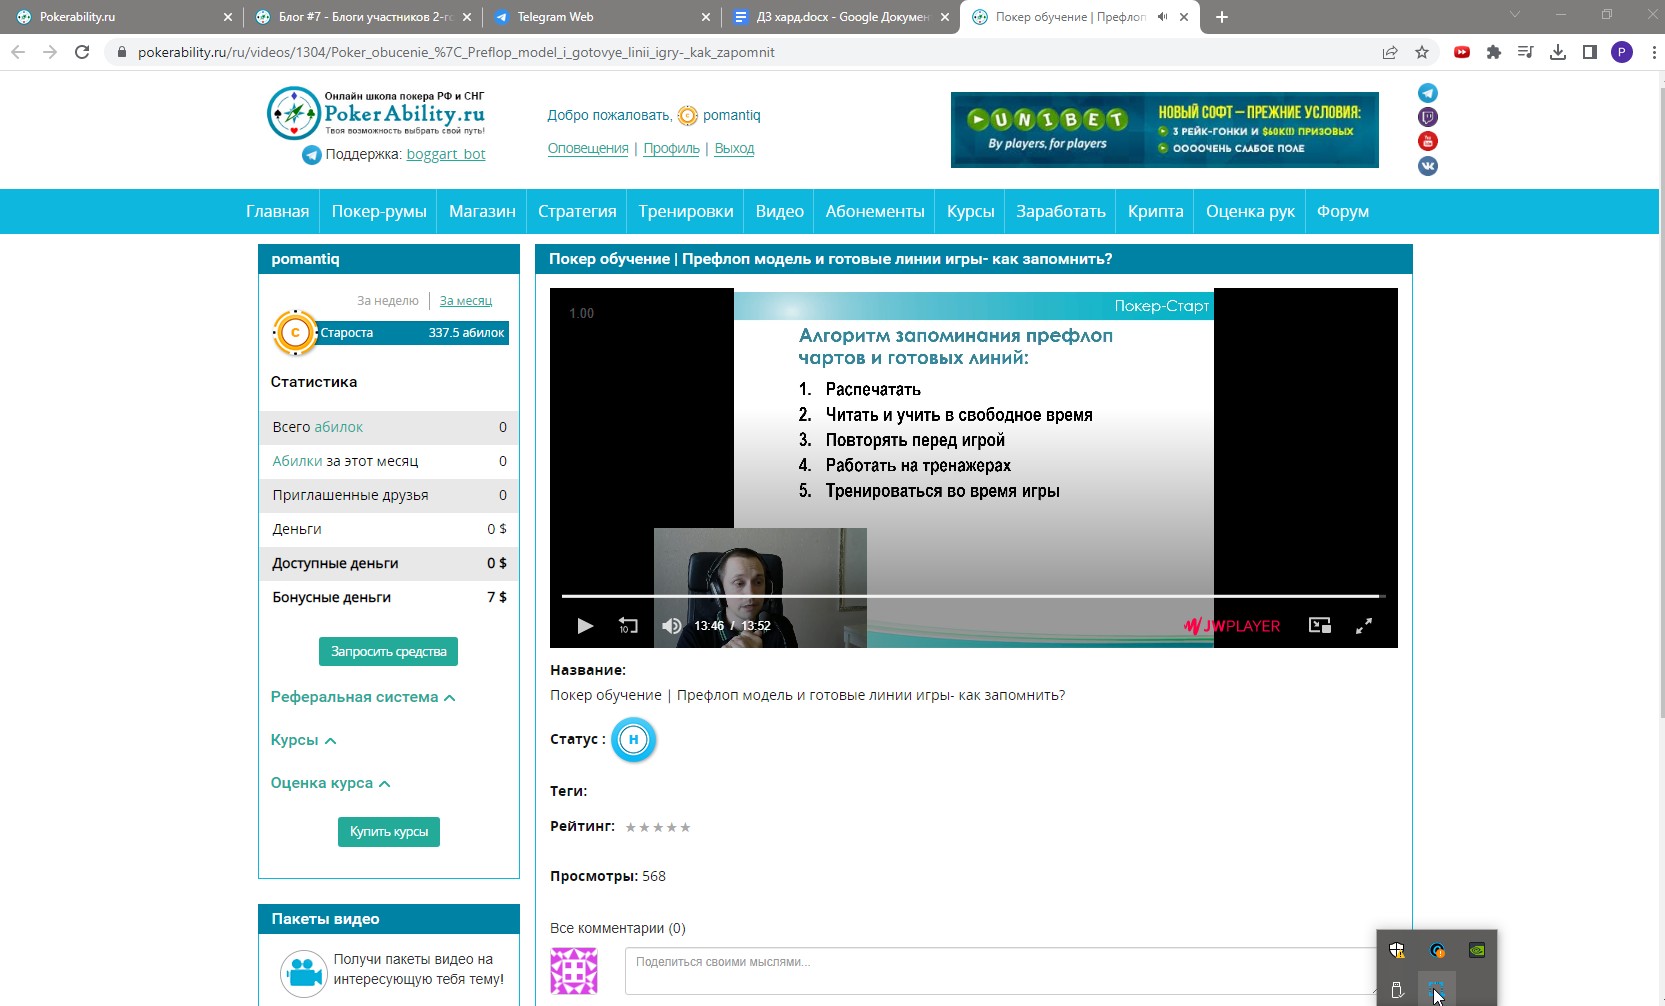This screenshot has height=1006, width=1665.
Task: Toggle picture-in-picture for the video
Action: [1320, 626]
